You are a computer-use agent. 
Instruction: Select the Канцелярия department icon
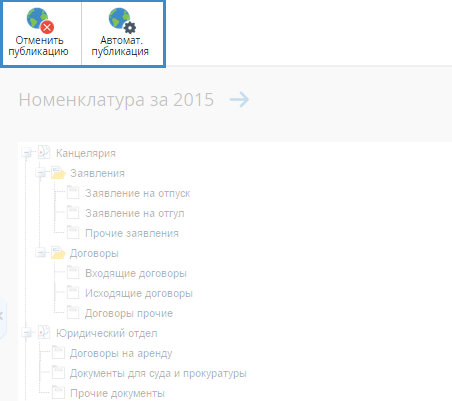[44, 153]
